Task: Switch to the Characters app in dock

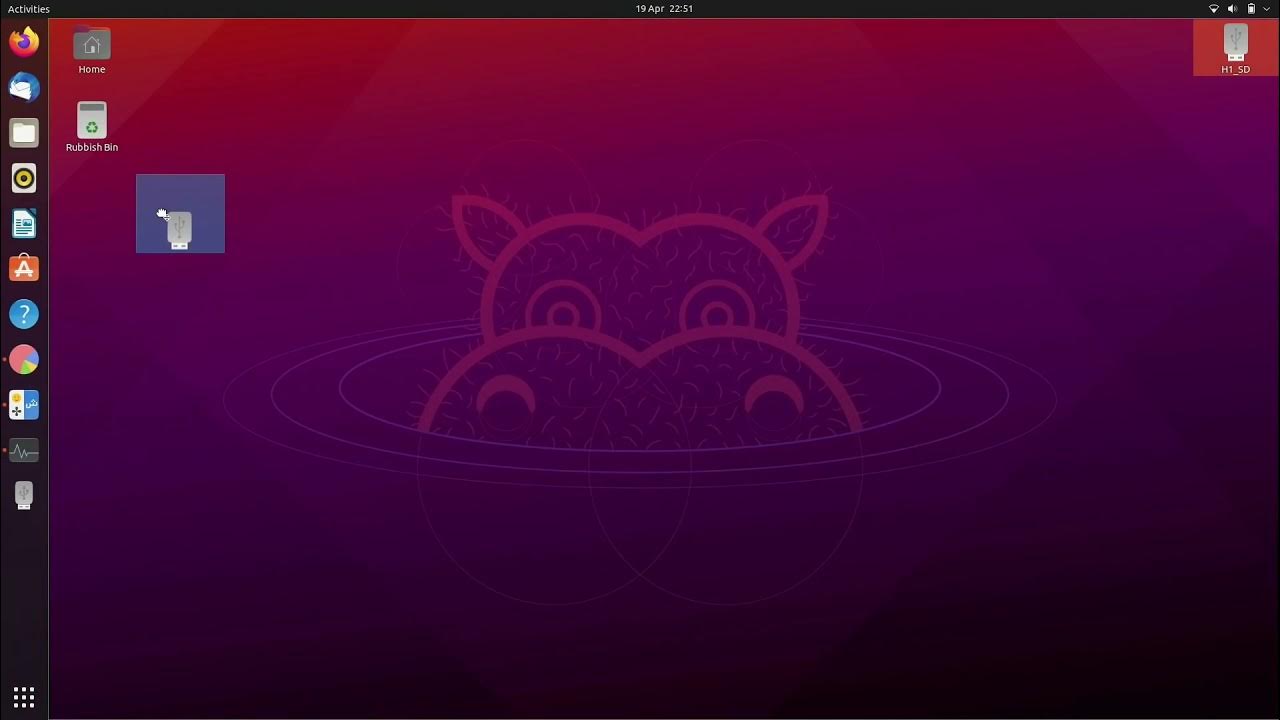Action: [24, 405]
